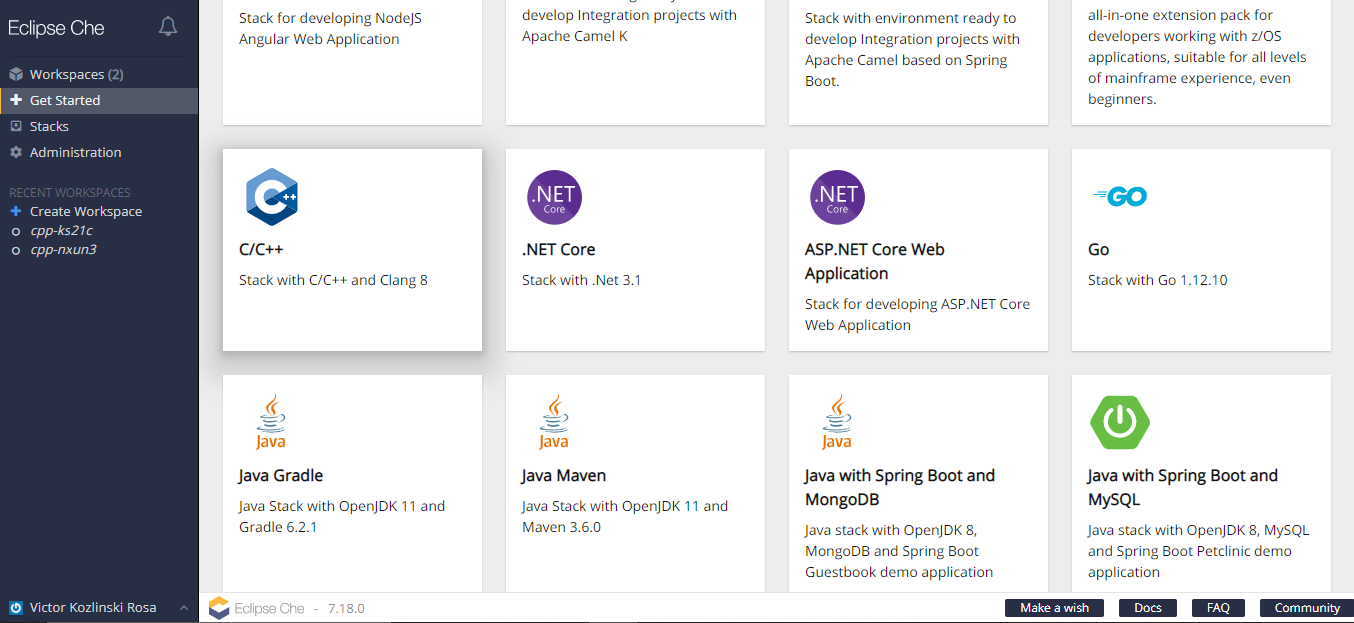
Task: Click the Java Maven coffee cup icon
Action: click(x=553, y=422)
